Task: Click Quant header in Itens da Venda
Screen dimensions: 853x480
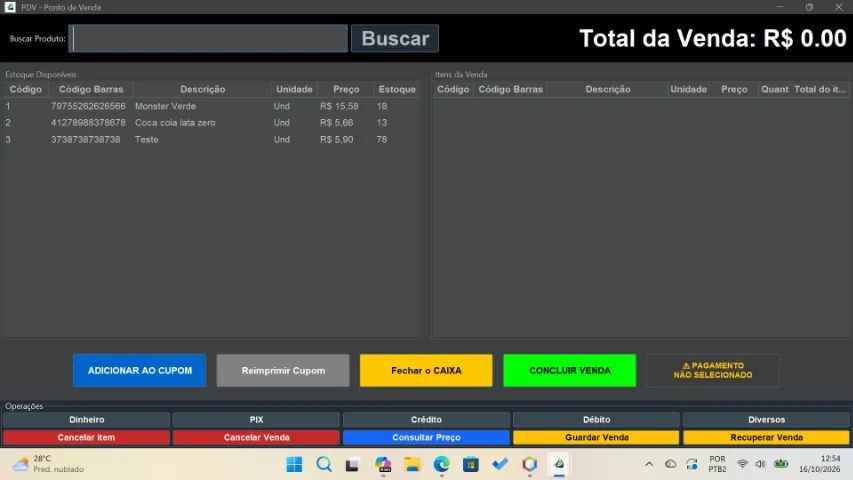Action: click(x=775, y=89)
